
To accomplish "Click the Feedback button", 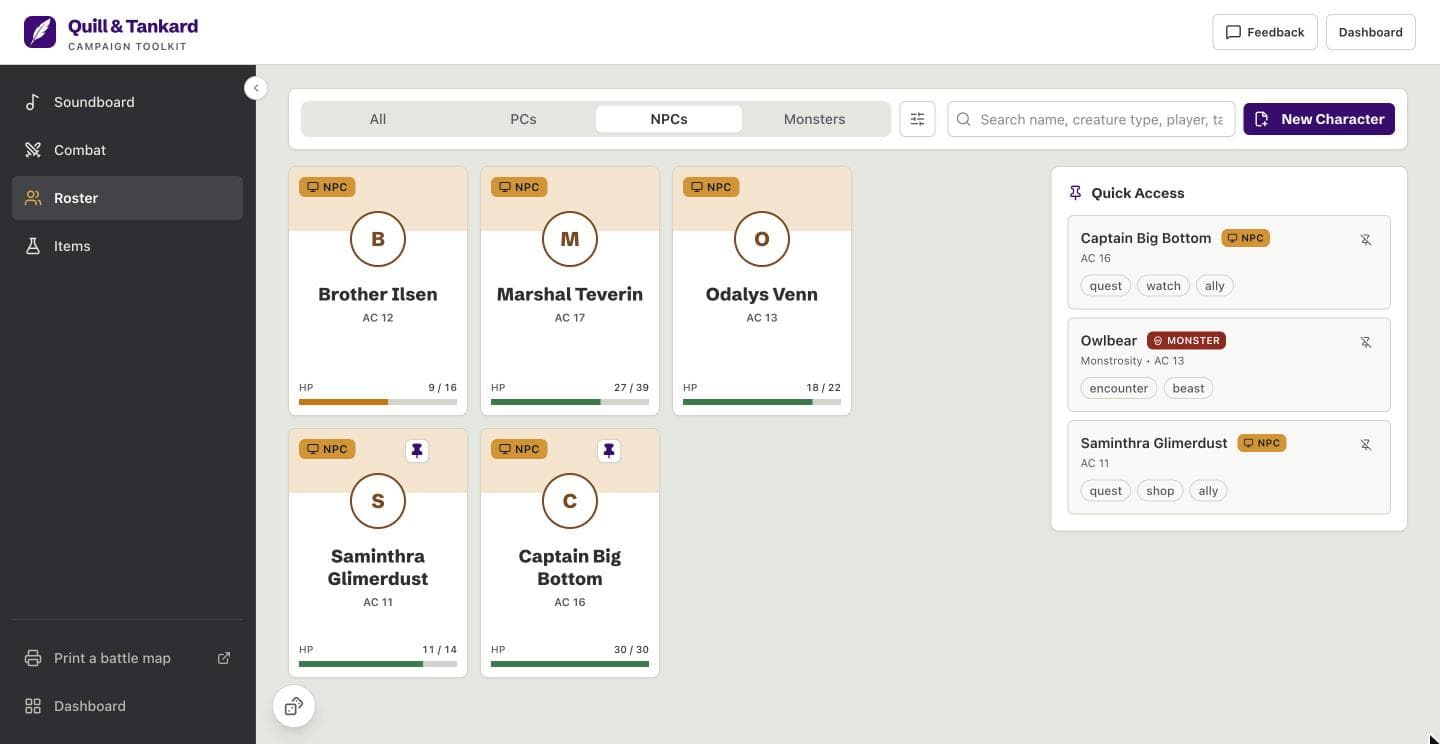I will click(x=1265, y=32).
